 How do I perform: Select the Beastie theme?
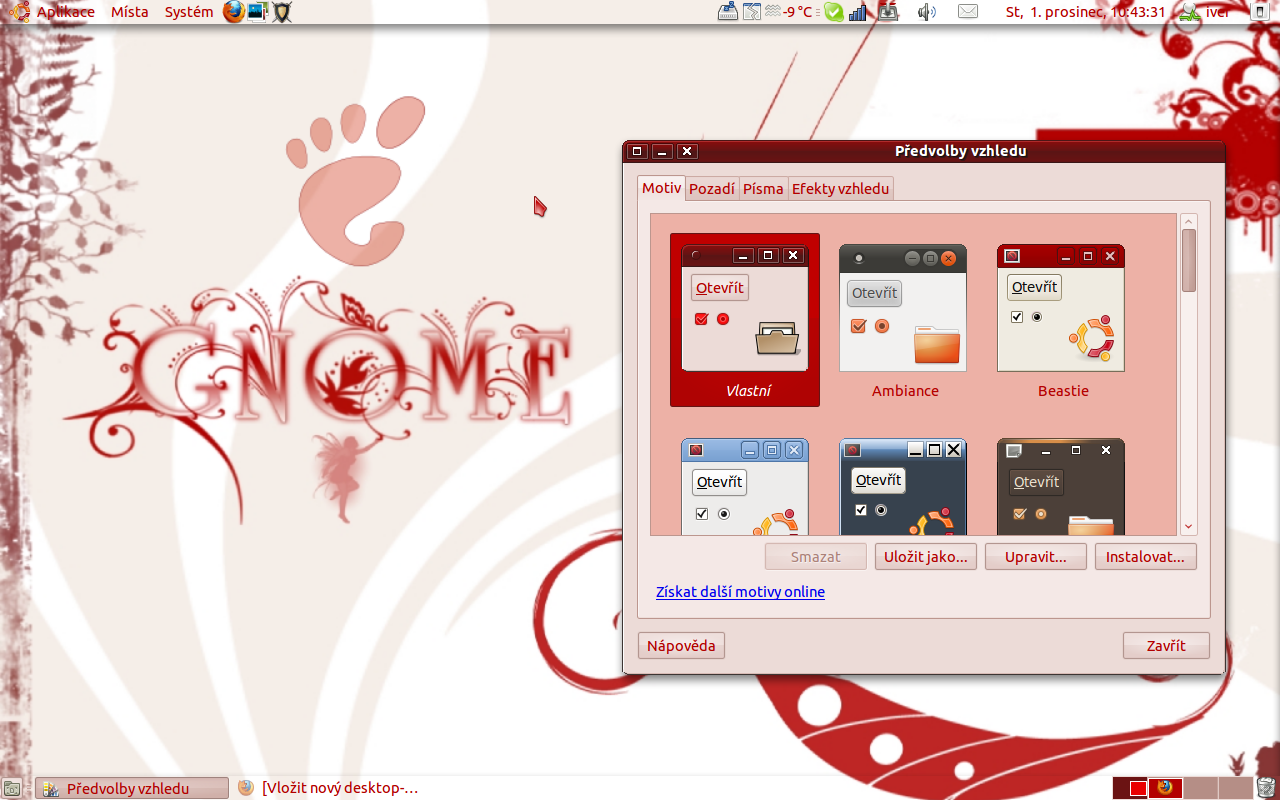[1062, 320]
